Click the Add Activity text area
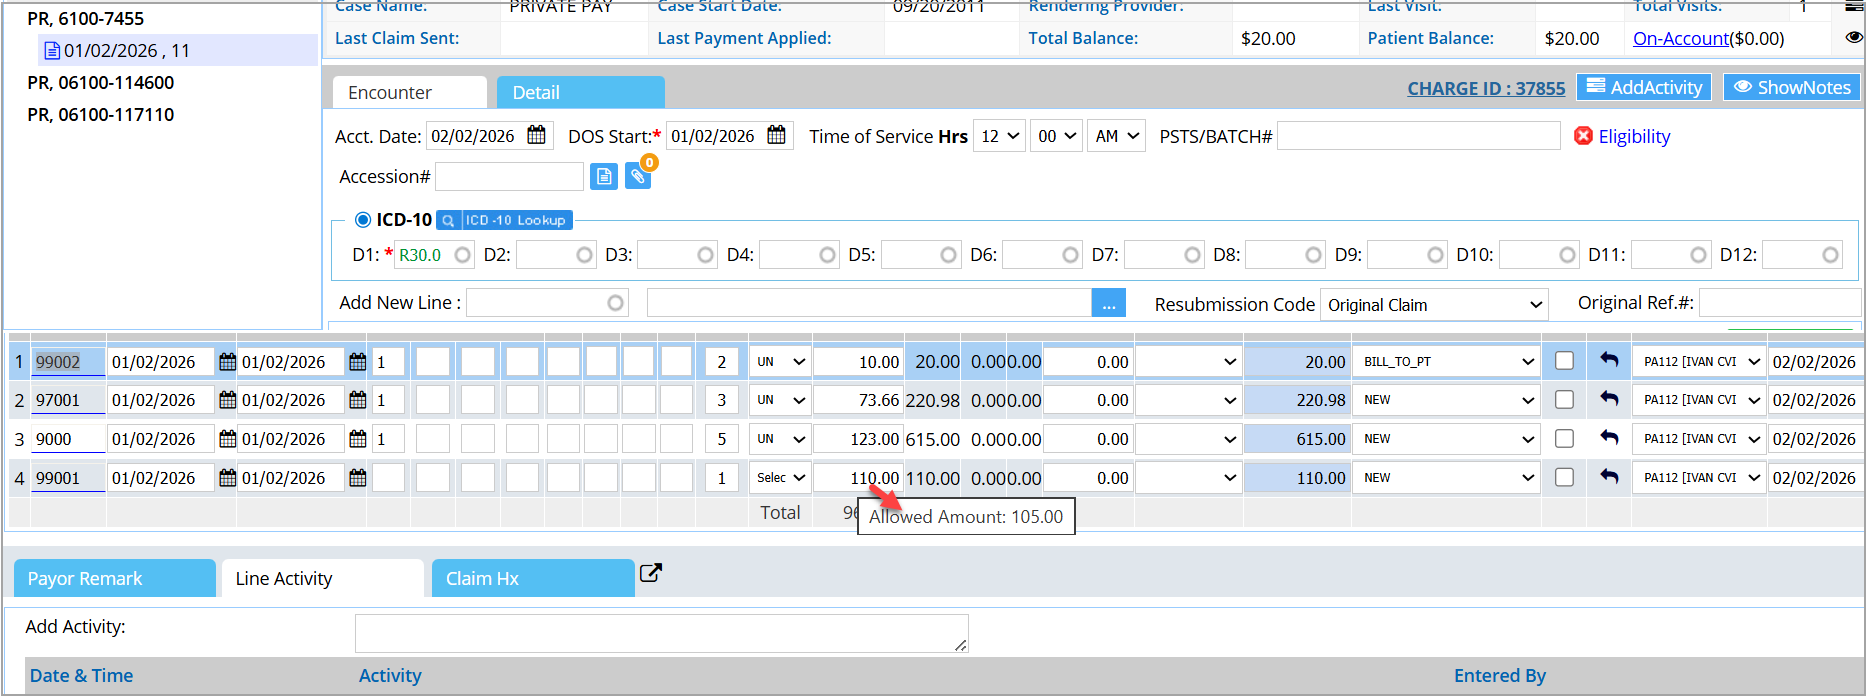 tap(661, 633)
